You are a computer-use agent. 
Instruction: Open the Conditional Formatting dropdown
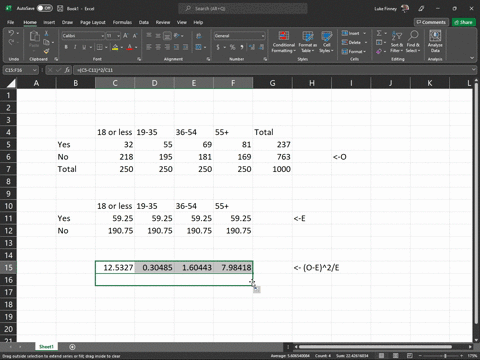point(283,42)
